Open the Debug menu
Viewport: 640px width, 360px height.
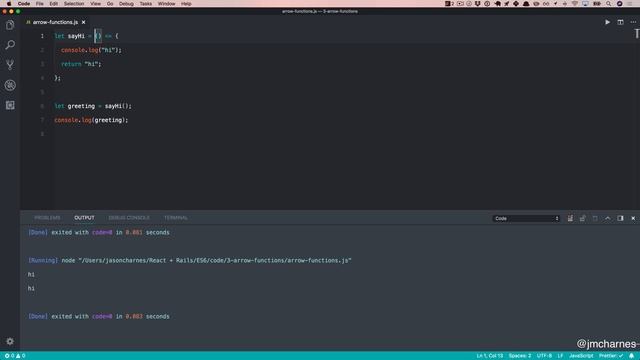coord(126,4)
